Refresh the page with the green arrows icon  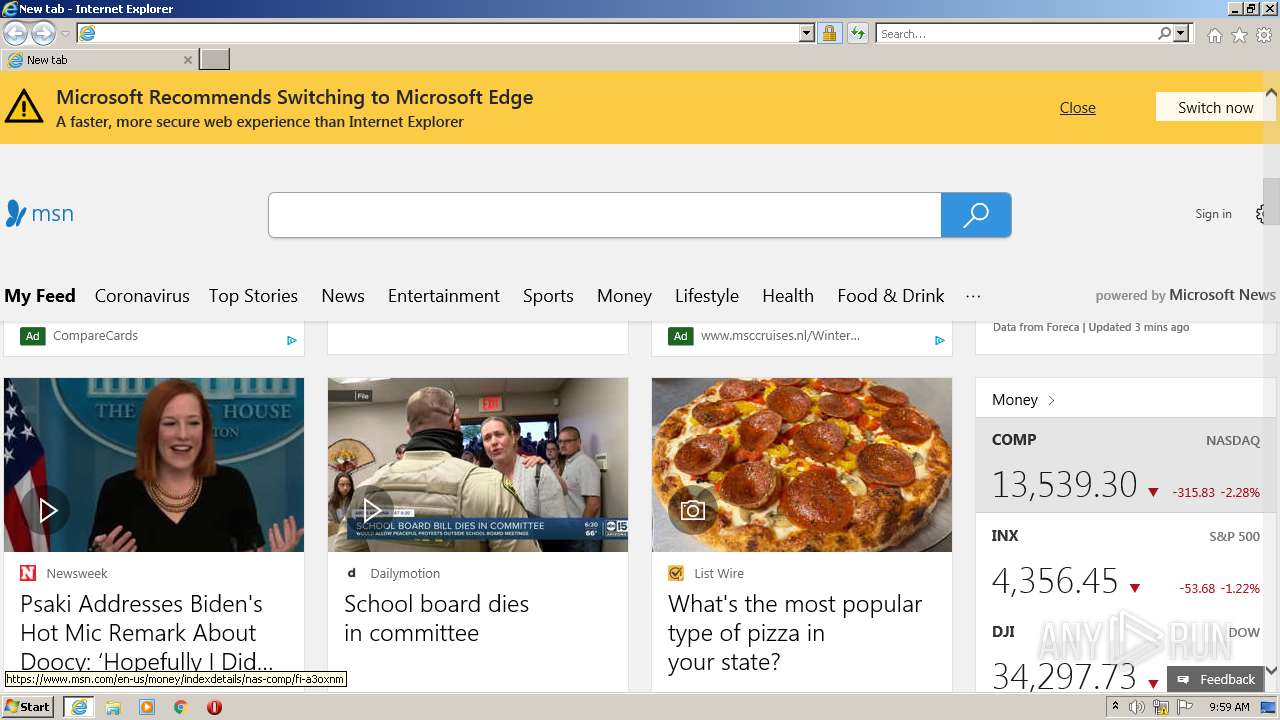858,34
